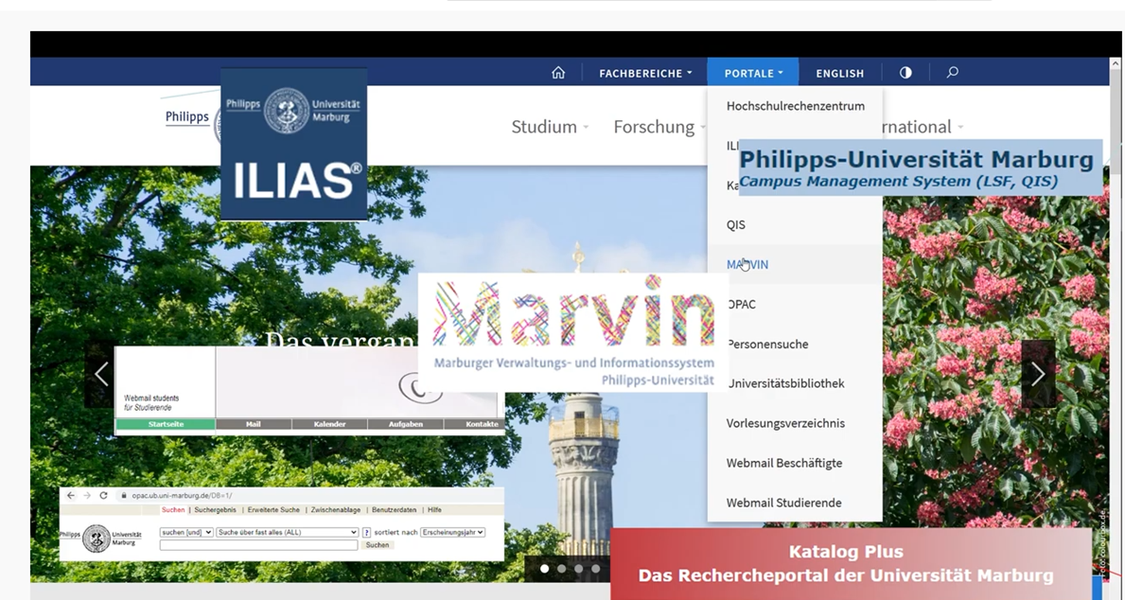1125x600 pixels.
Task: Click the university seal in OPAC panel
Action: click(x=96, y=538)
